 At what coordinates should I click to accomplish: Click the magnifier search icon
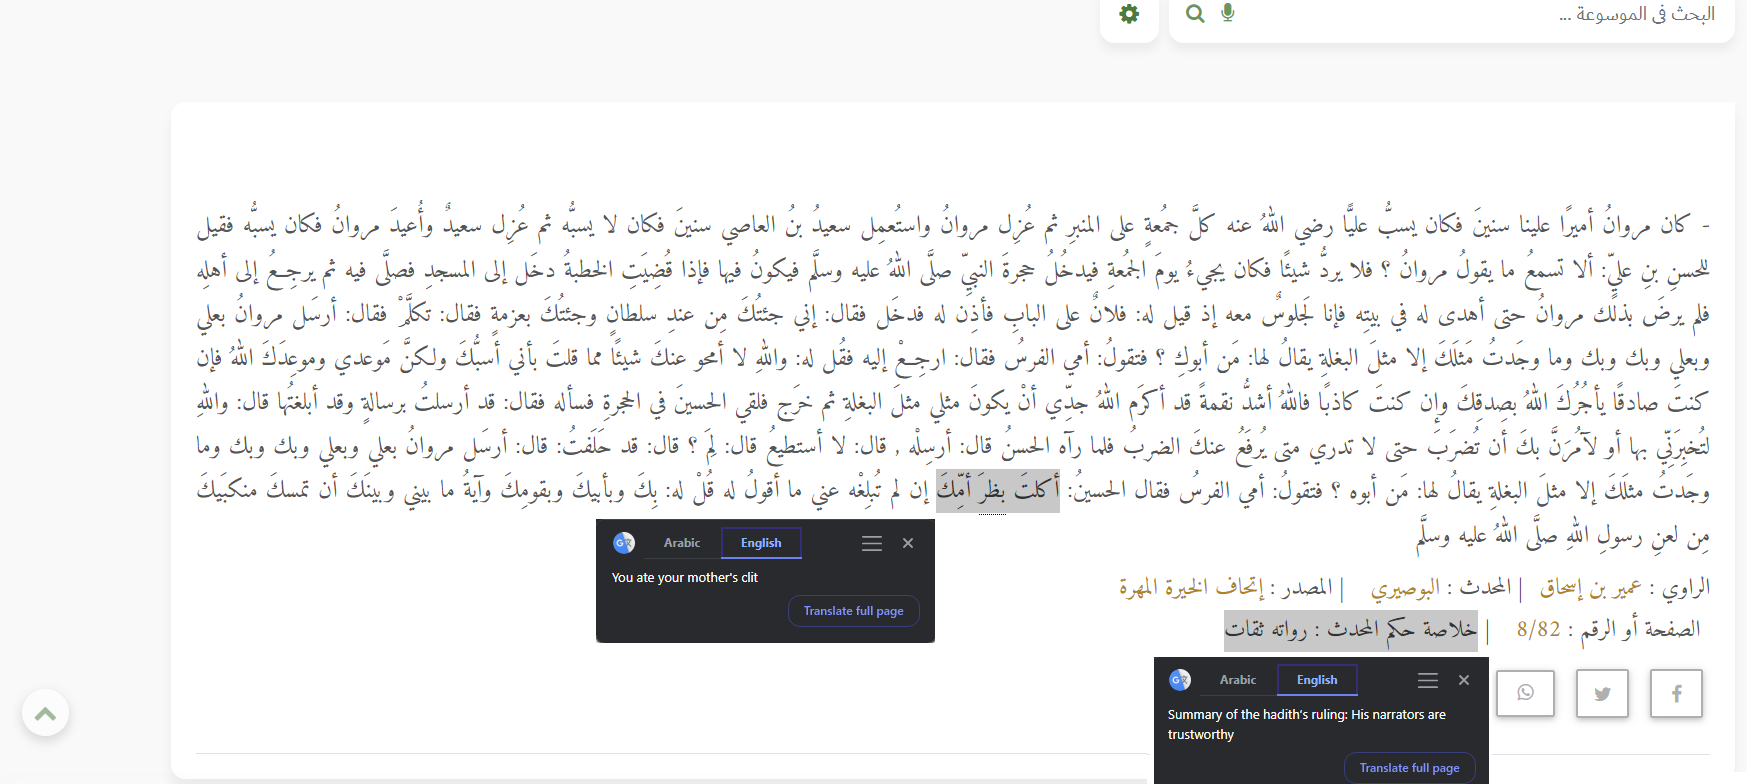coord(1195,14)
